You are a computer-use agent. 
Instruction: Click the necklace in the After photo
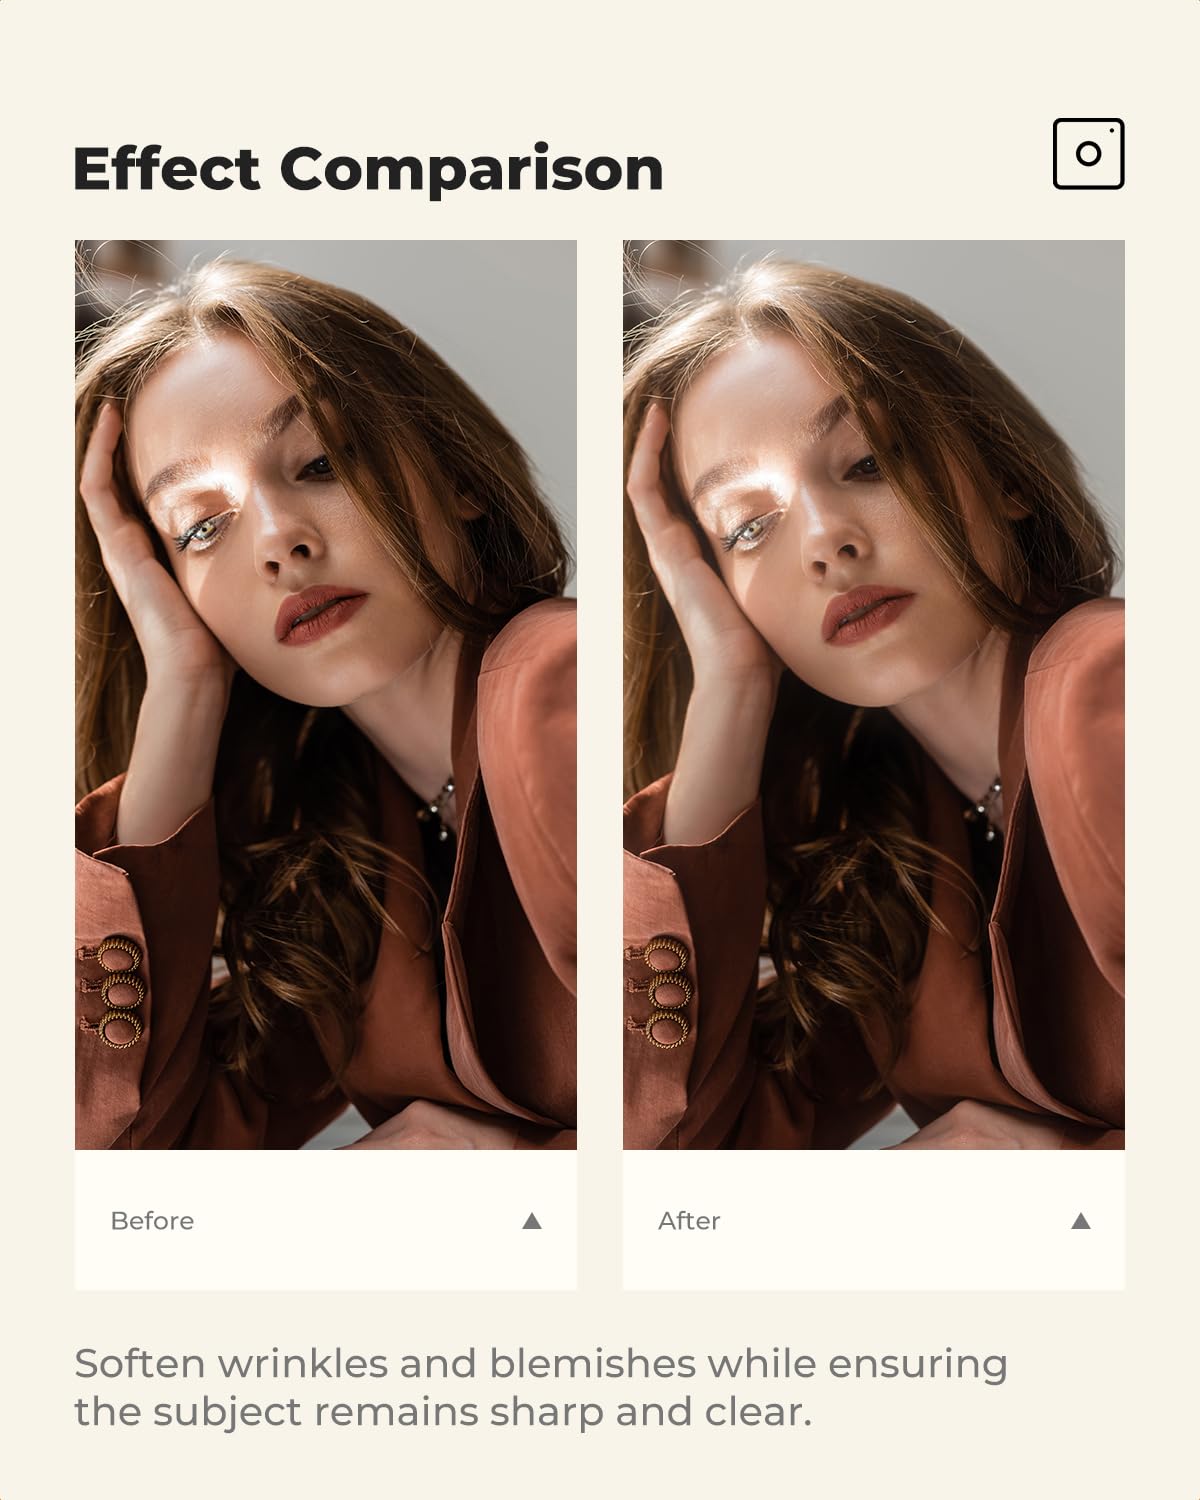pyautogui.click(x=988, y=800)
